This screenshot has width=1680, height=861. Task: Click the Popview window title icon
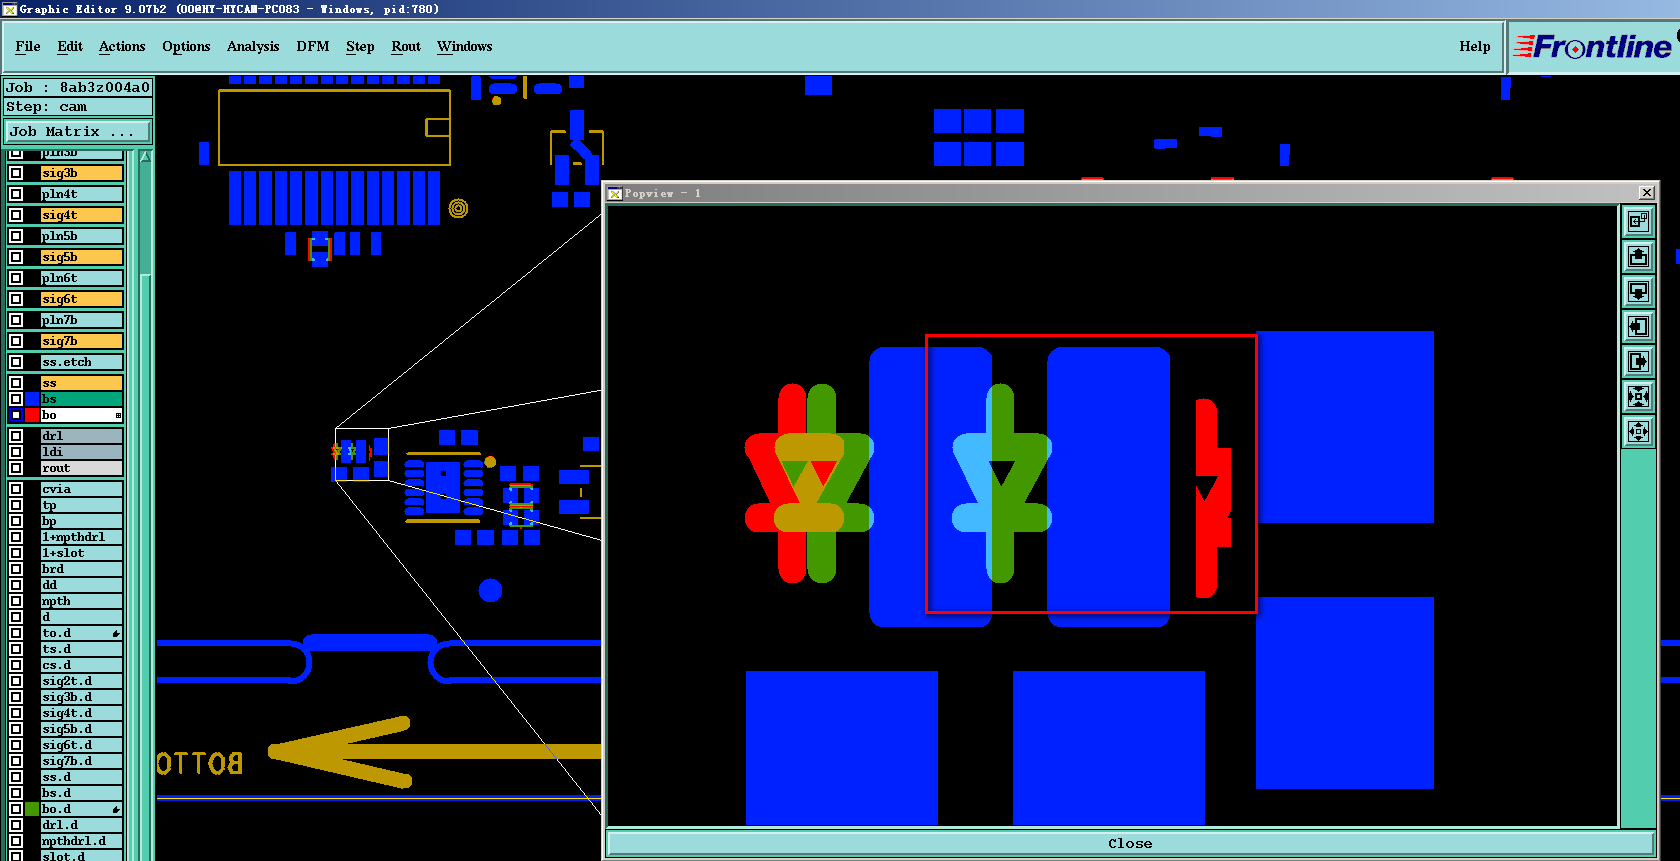point(615,194)
